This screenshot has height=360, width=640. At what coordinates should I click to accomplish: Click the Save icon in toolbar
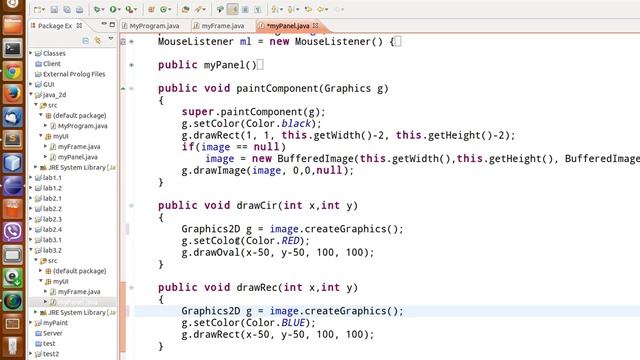click(54, 9)
